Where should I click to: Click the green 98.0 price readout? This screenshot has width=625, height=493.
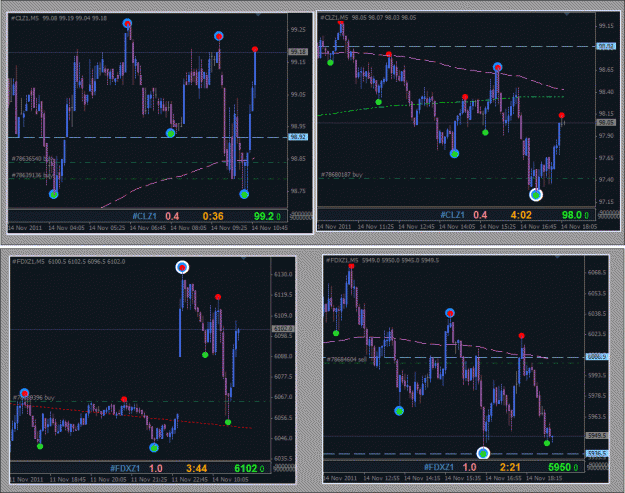pyautogui.click(x=572, y=215)
